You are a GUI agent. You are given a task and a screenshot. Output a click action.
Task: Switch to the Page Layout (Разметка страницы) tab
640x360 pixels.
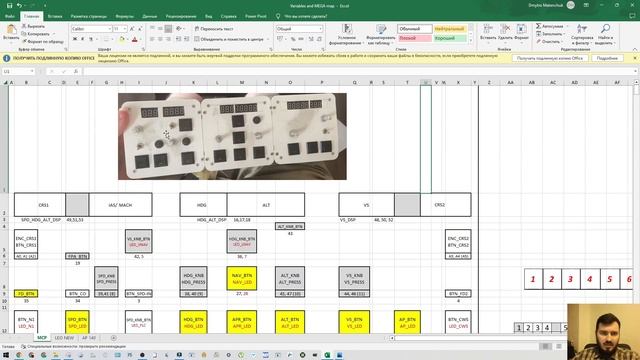click(89, 16)
